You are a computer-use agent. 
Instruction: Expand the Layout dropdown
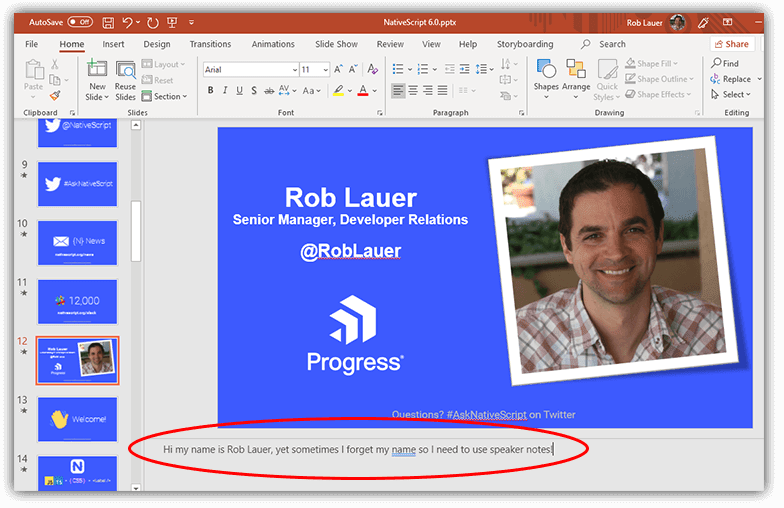point(164,64)
